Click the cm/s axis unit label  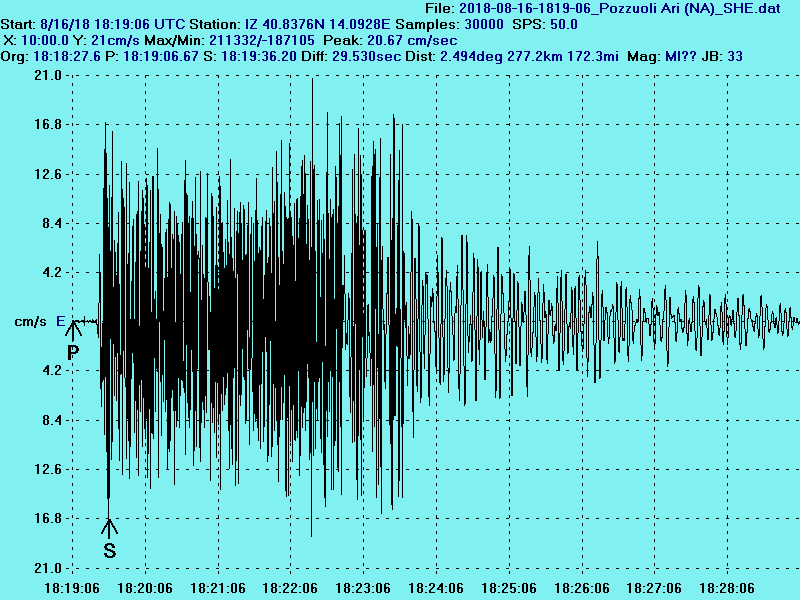pos(30,321)
